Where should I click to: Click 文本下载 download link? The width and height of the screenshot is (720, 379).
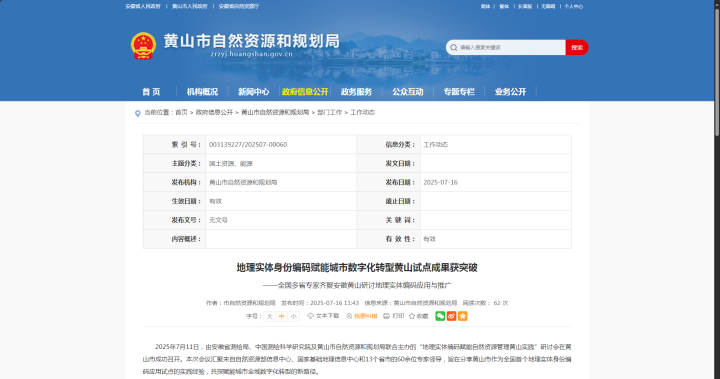[x=323, y=316]
